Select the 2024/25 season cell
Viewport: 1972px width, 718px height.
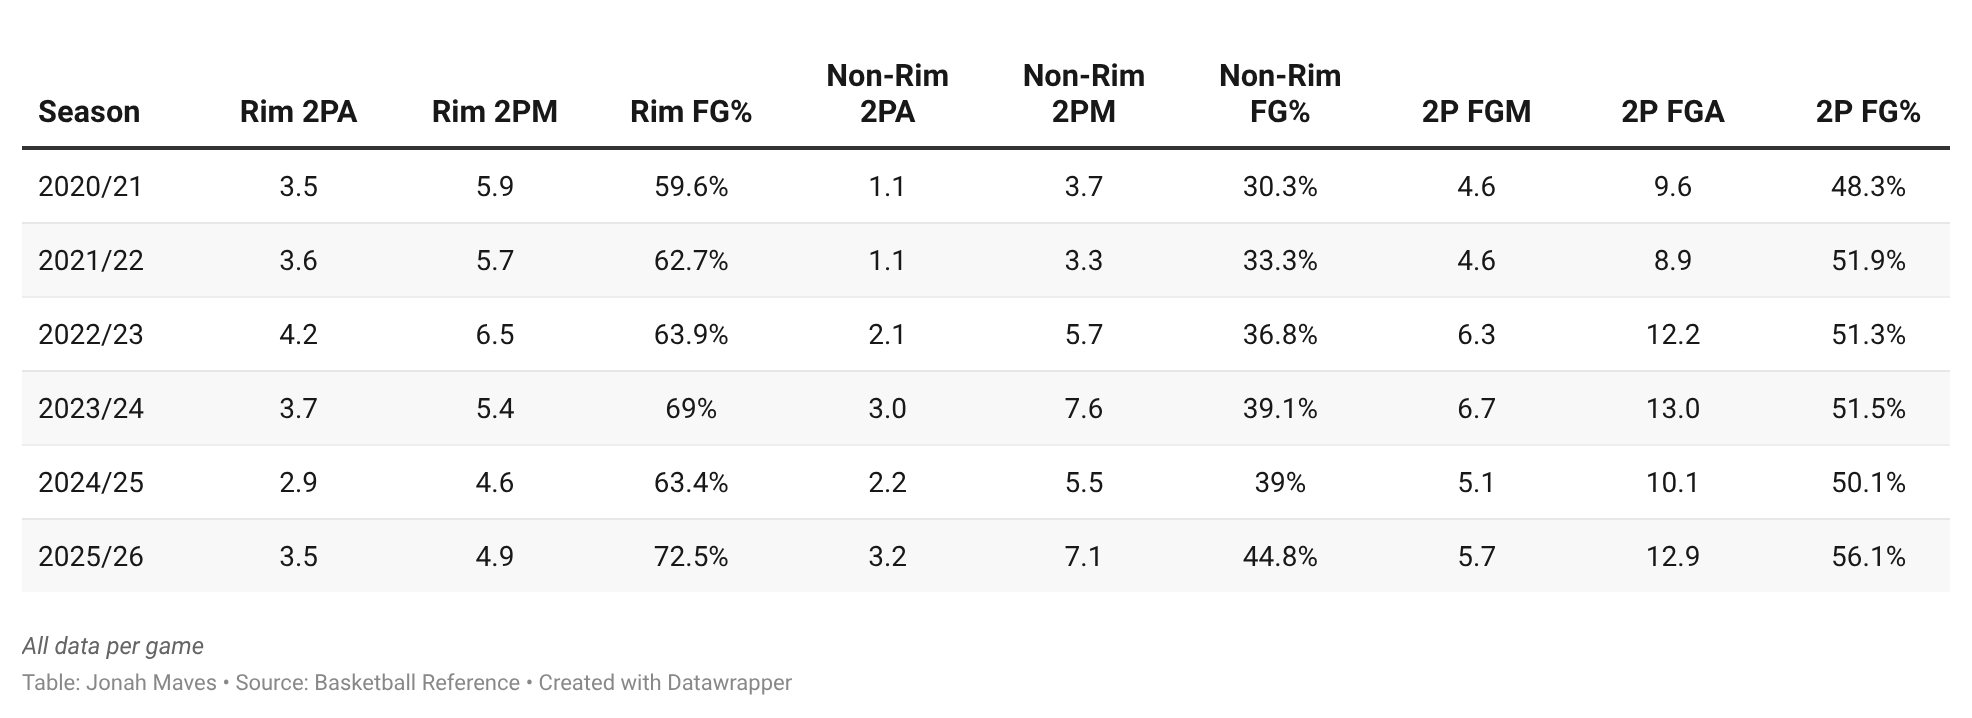[x=90, y=483]
